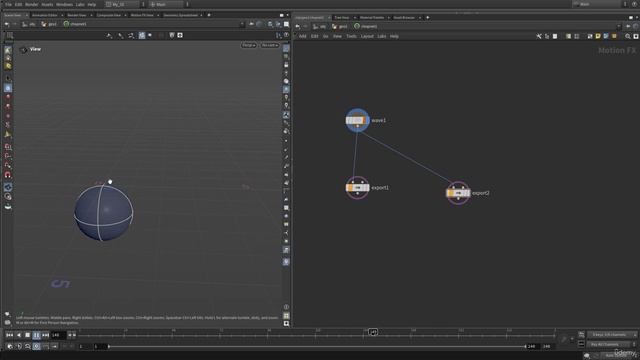Image resolution: width=640 pixels, height=360 pixels.
Task: Click the obj path segment in scene view
Action: pyautogui.click(x=29, y=24)
